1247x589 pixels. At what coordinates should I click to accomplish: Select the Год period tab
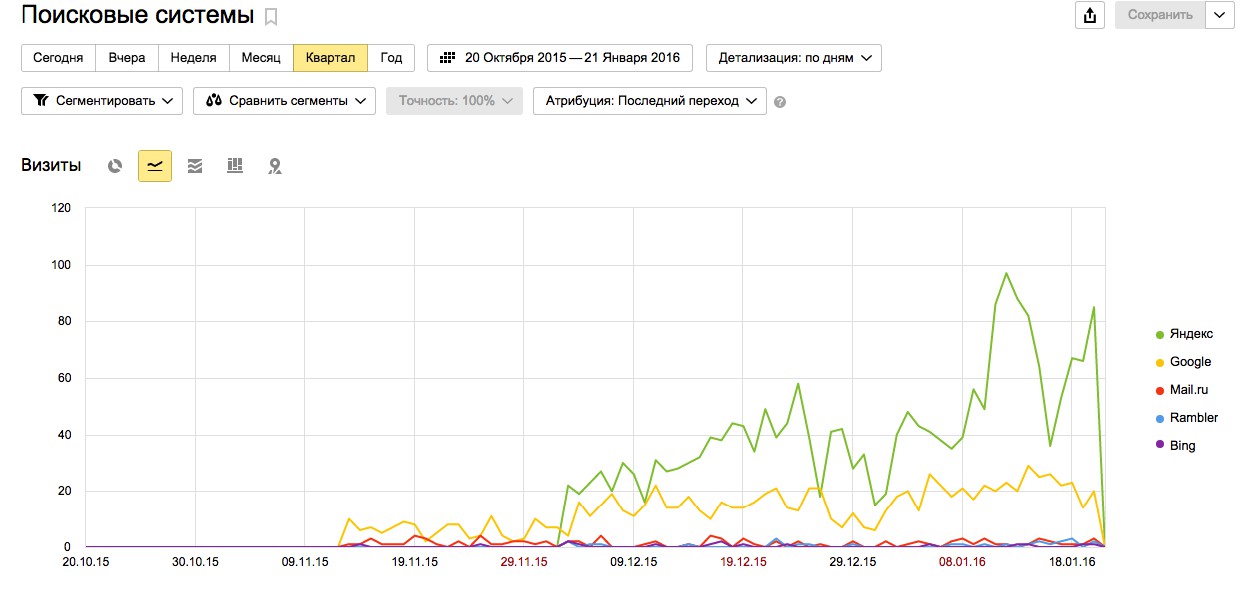coord(391,58)
